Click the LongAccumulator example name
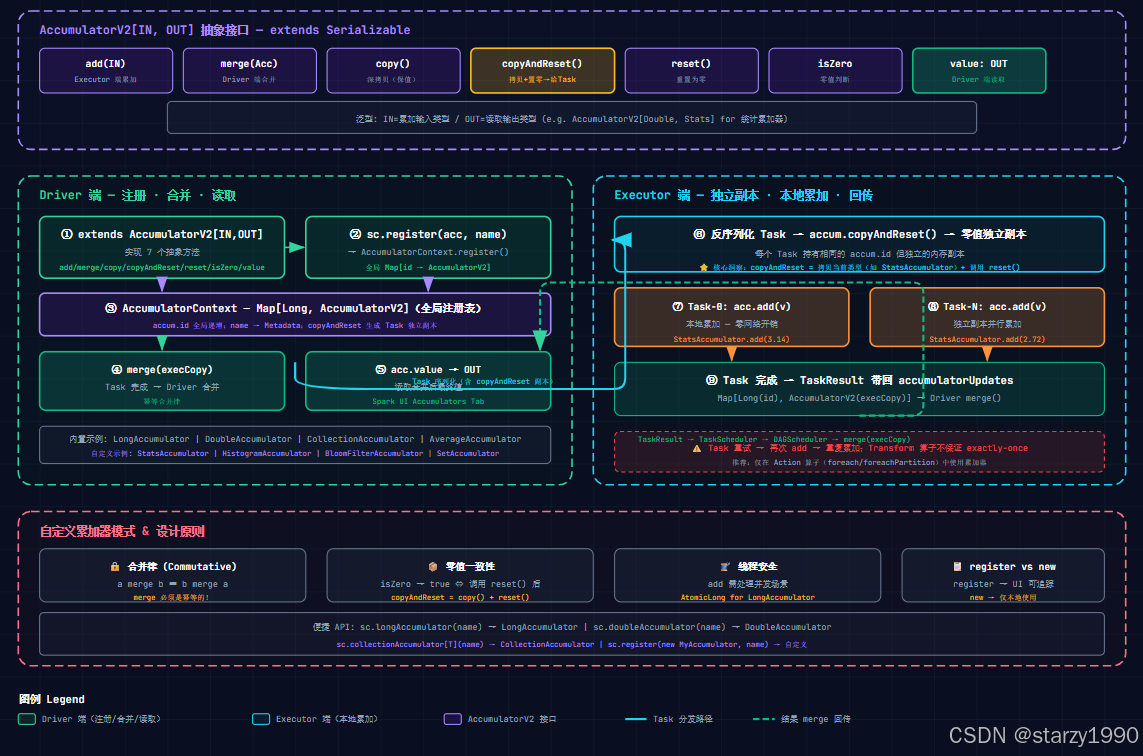 (x=151, y=439)
